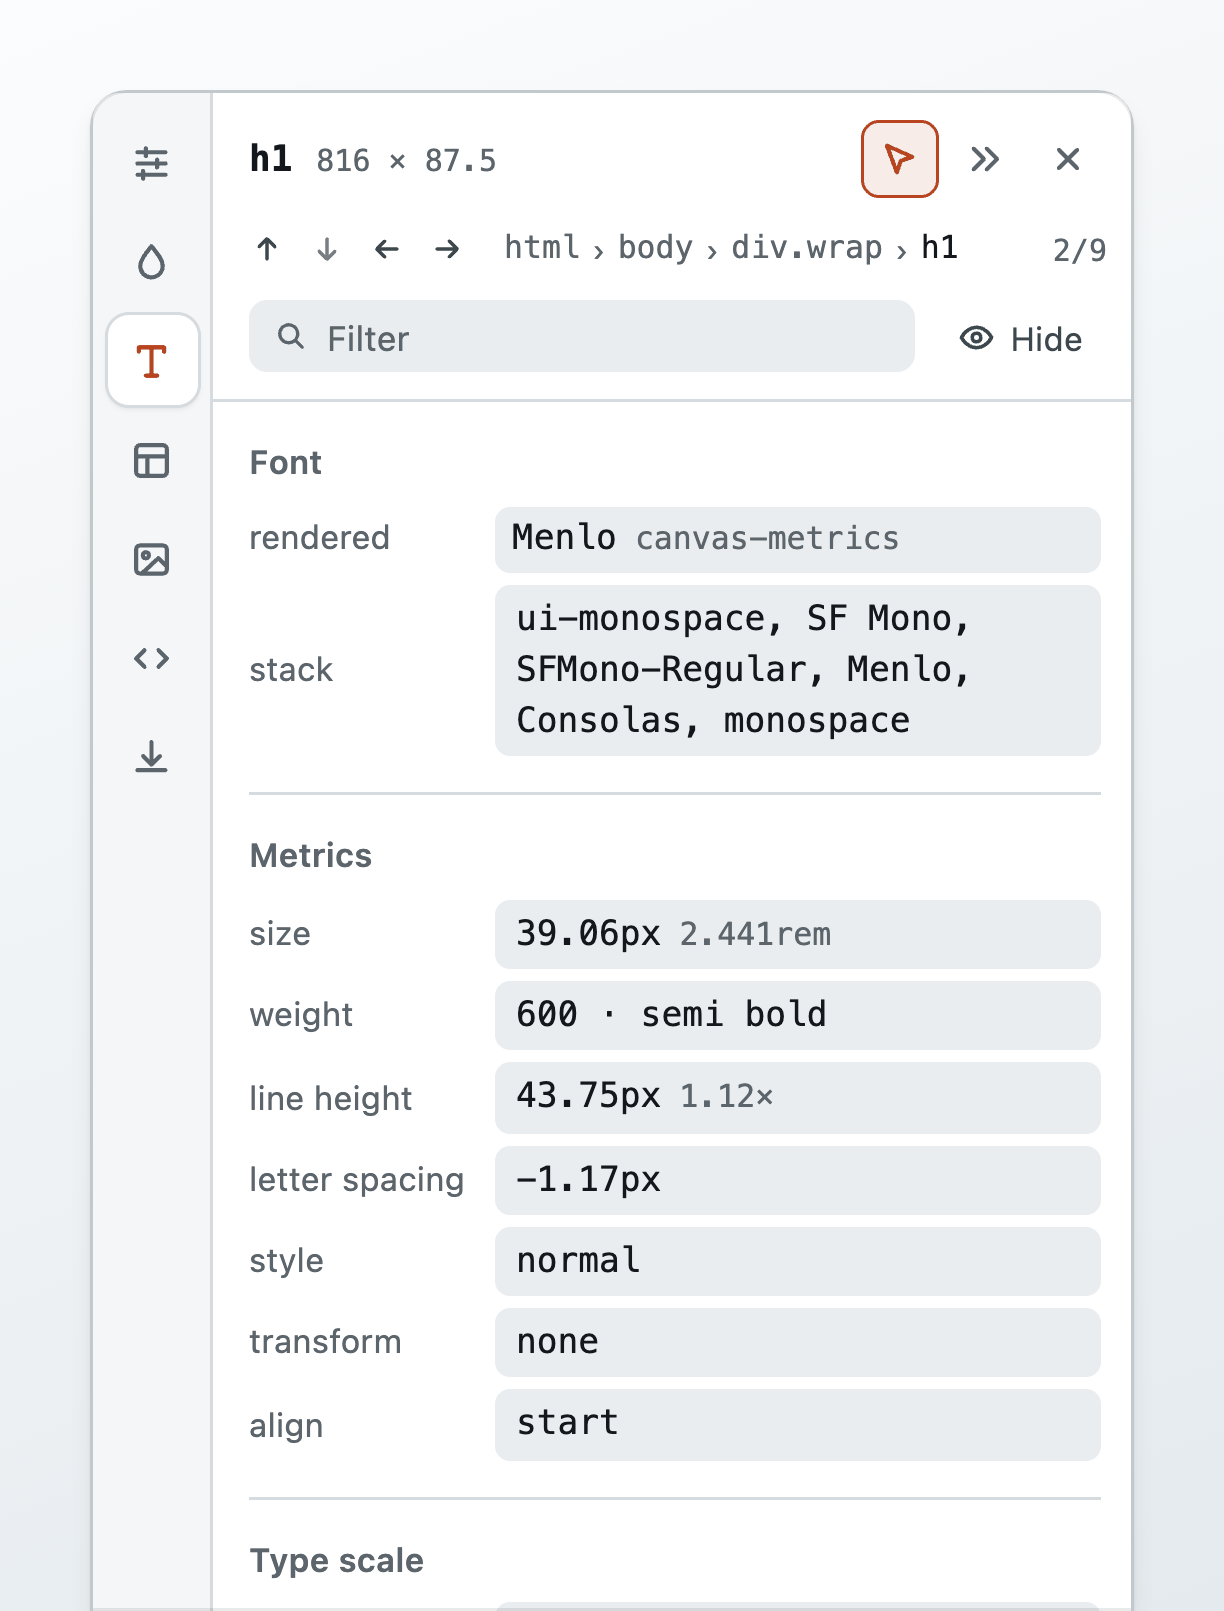Image resolution: width=1224 pixels, height=1611 pixels.
Task: Close the inspector panel
Action: (x=1068, y=159)
